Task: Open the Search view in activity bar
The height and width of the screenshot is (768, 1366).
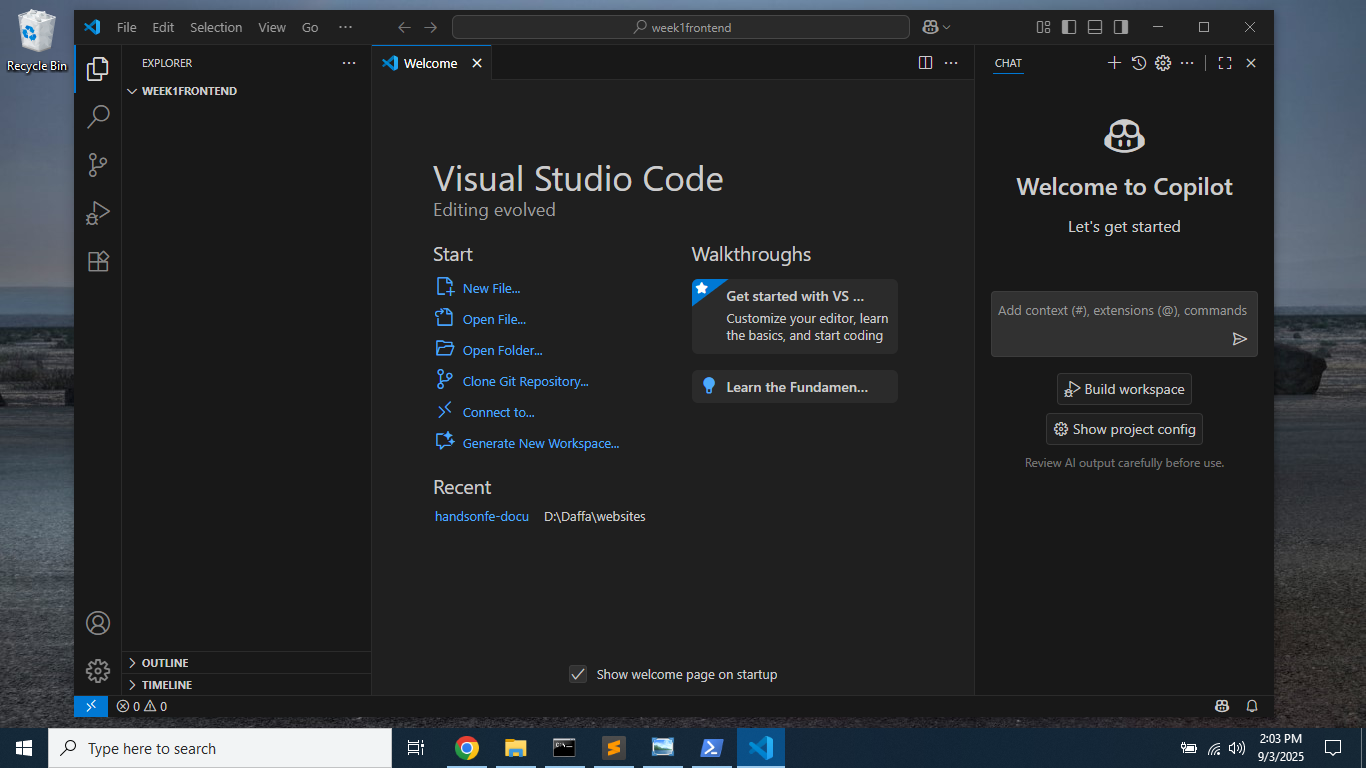Action: [98, 117]
